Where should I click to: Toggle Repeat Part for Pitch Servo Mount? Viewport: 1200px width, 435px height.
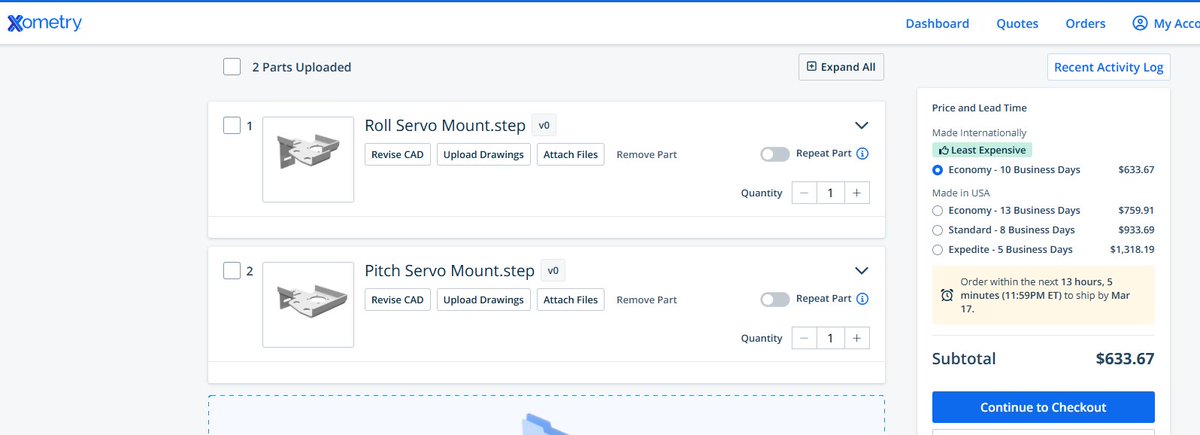coord(774,299)
